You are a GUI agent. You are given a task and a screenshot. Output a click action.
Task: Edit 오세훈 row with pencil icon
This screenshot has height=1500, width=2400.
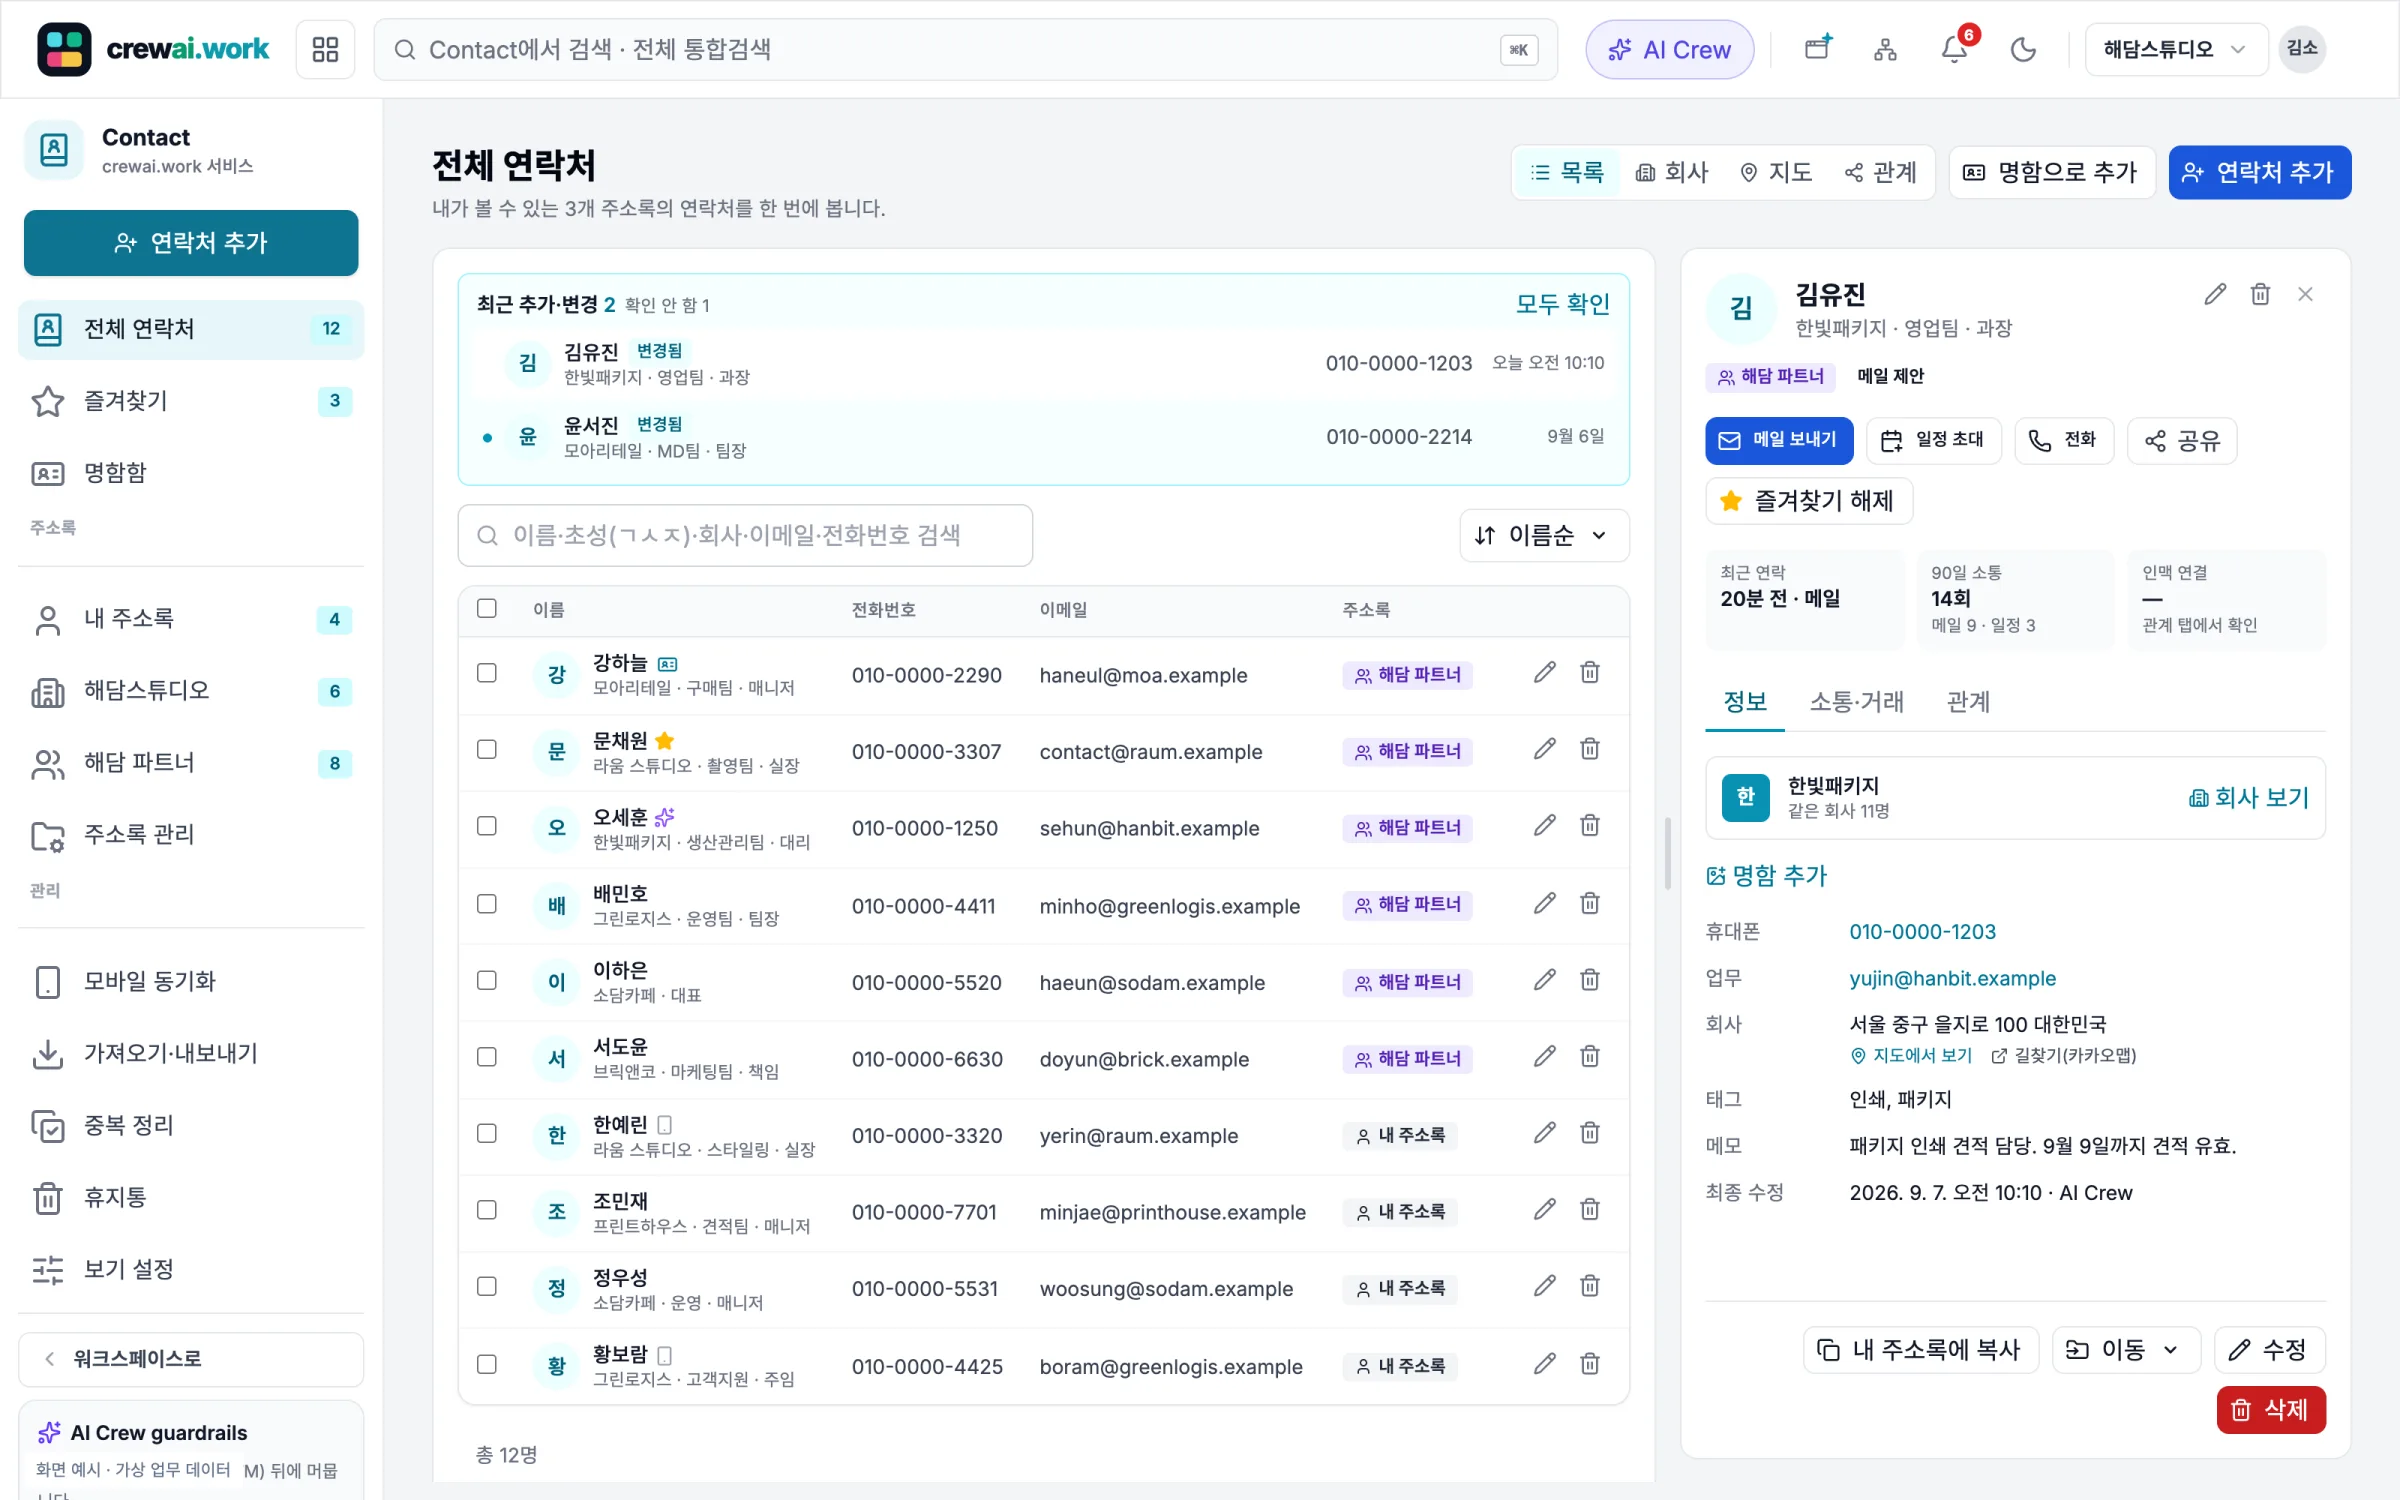pyautogui.click(x=1545, y=826)
